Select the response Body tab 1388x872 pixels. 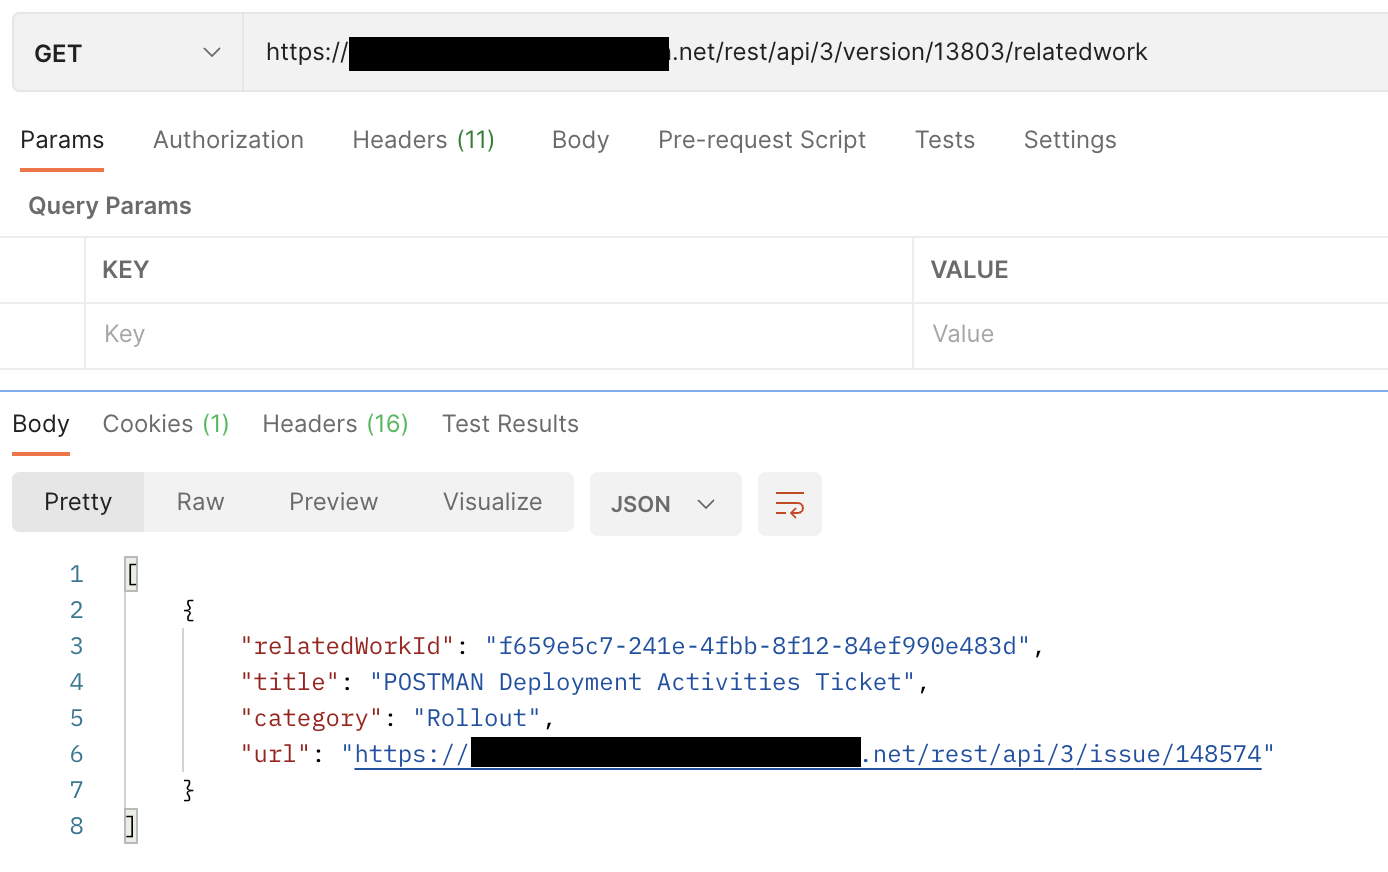click(x=41, y=424)
